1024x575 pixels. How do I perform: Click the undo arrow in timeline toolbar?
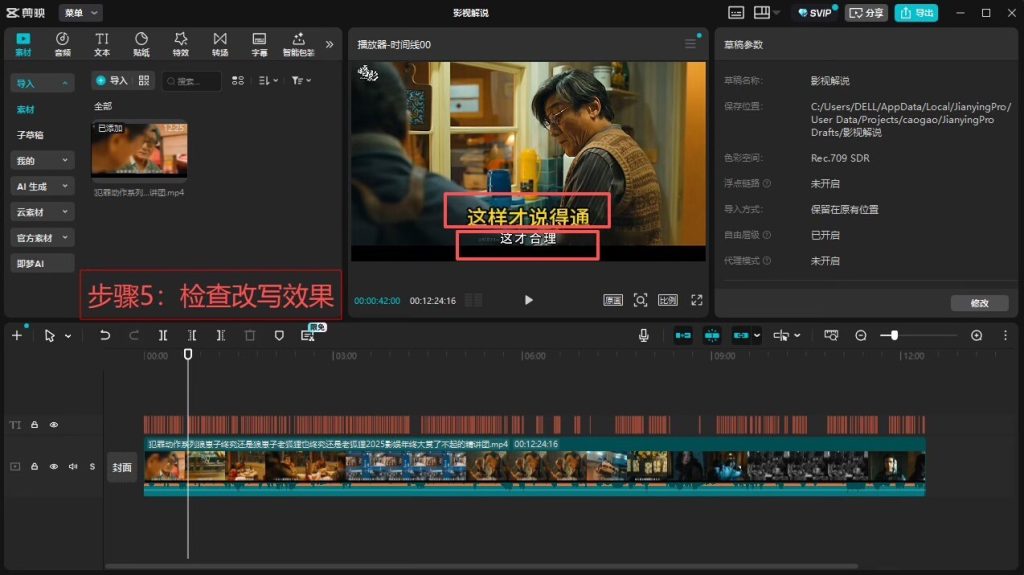(x=104, y=335)
